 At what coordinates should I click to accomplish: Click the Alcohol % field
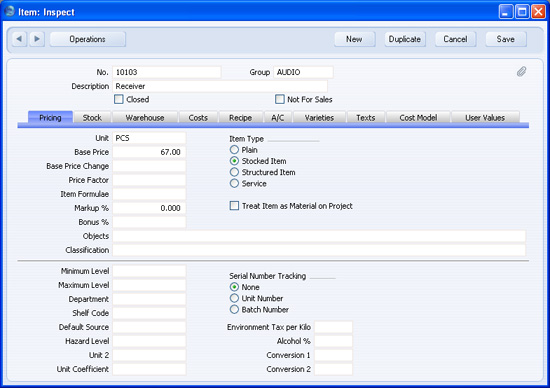click(333, 341)
